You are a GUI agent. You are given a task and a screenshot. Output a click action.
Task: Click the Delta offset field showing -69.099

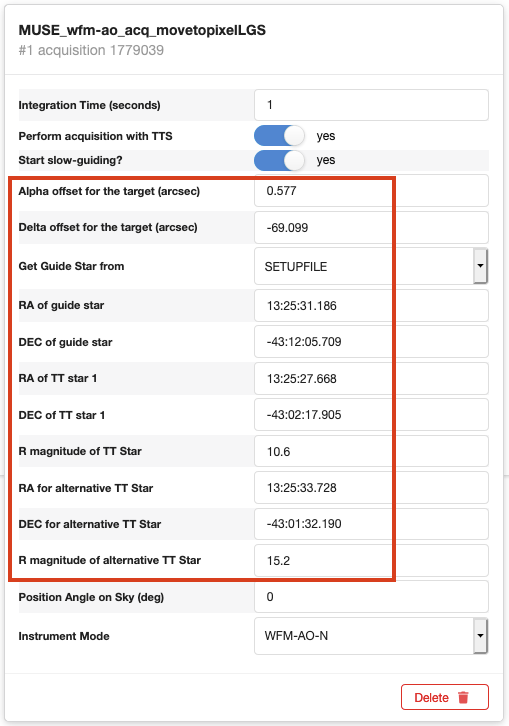point(371,227)
